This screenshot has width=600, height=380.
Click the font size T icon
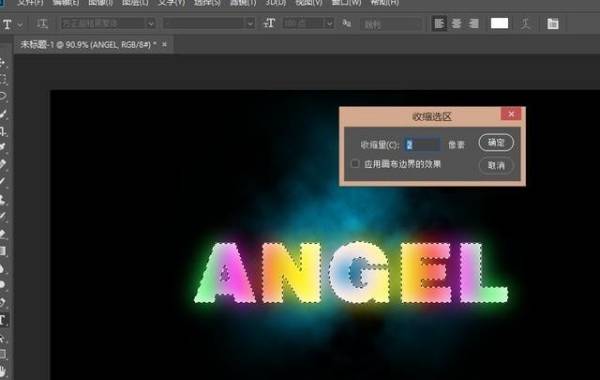[269, 24]
